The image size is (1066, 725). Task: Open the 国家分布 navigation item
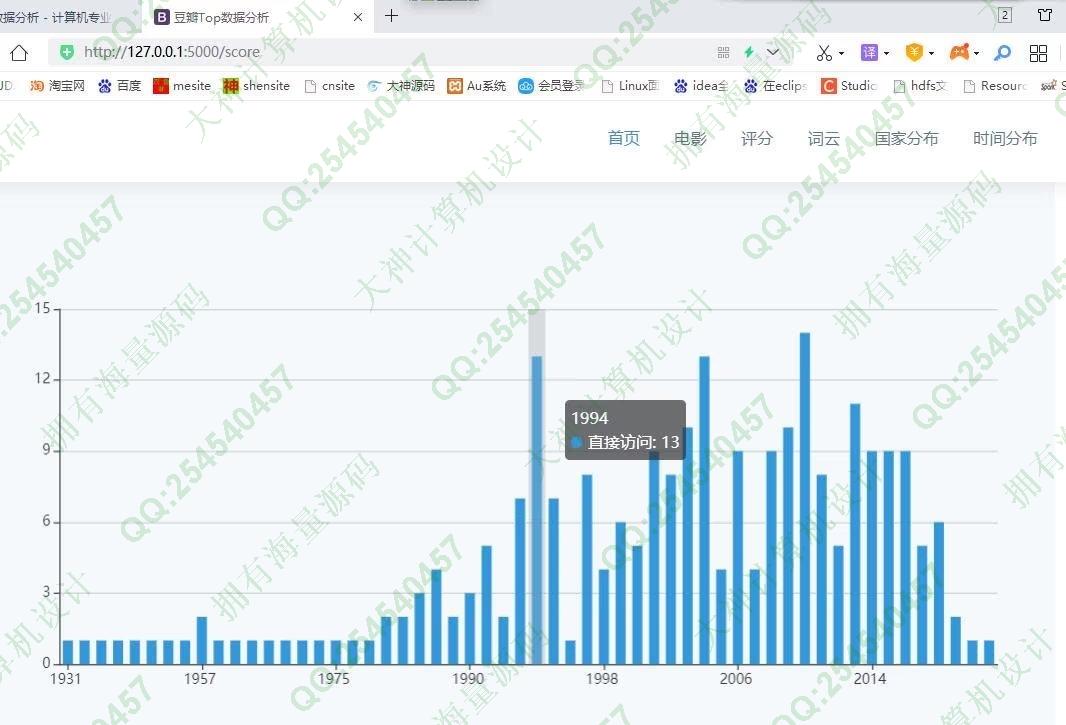[906, 139]
